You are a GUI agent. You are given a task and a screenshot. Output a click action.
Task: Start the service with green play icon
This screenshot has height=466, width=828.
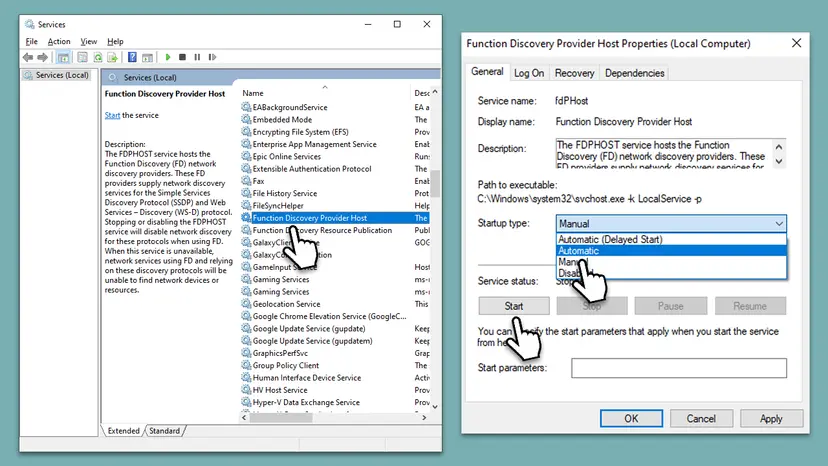[x=168, y=57]
